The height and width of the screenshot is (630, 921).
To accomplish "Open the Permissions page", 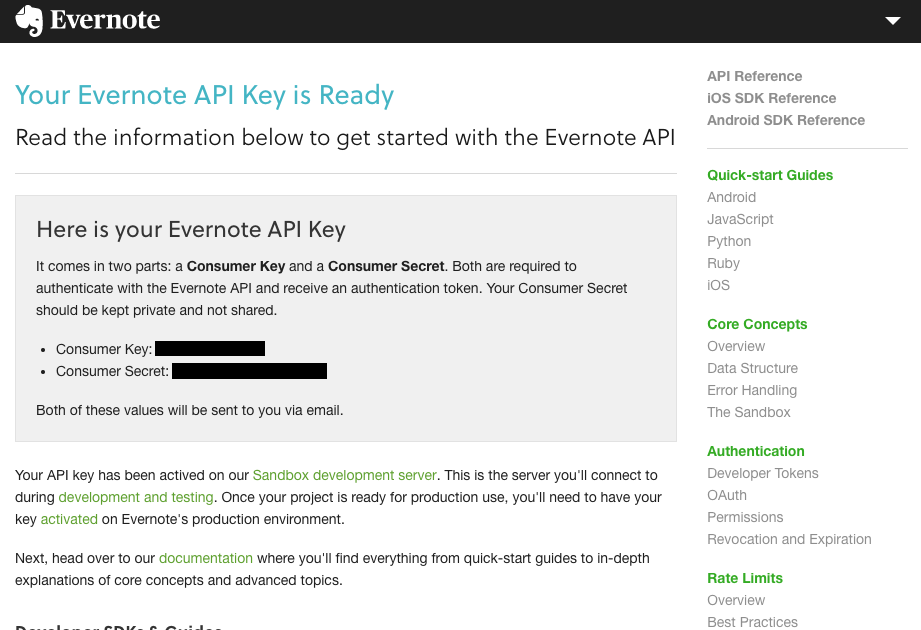I will (x=745, y=517).
